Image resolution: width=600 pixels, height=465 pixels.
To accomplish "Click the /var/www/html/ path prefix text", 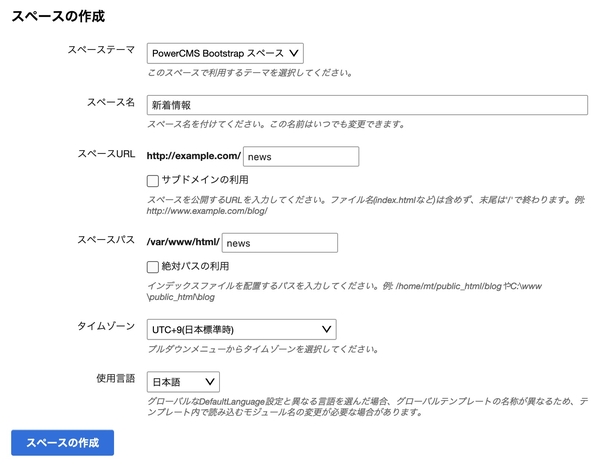I will 183,242.
